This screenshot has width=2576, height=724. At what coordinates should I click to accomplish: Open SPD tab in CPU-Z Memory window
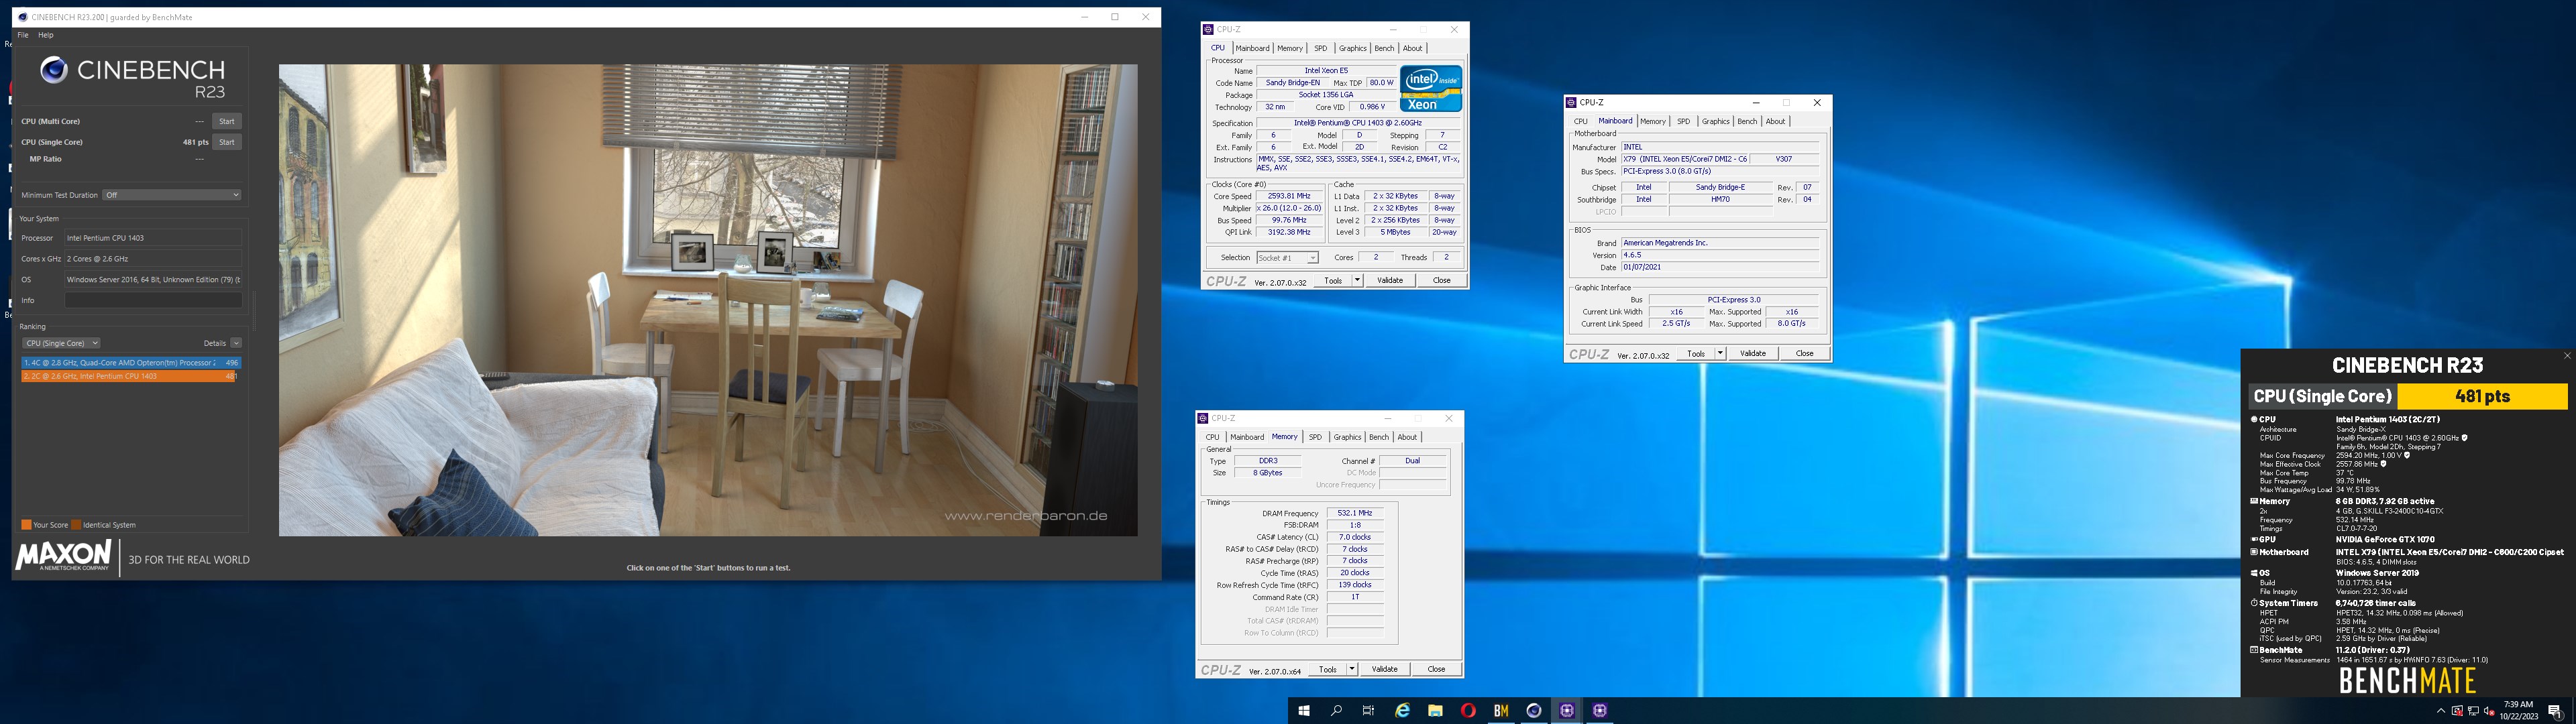(1315, 437)
